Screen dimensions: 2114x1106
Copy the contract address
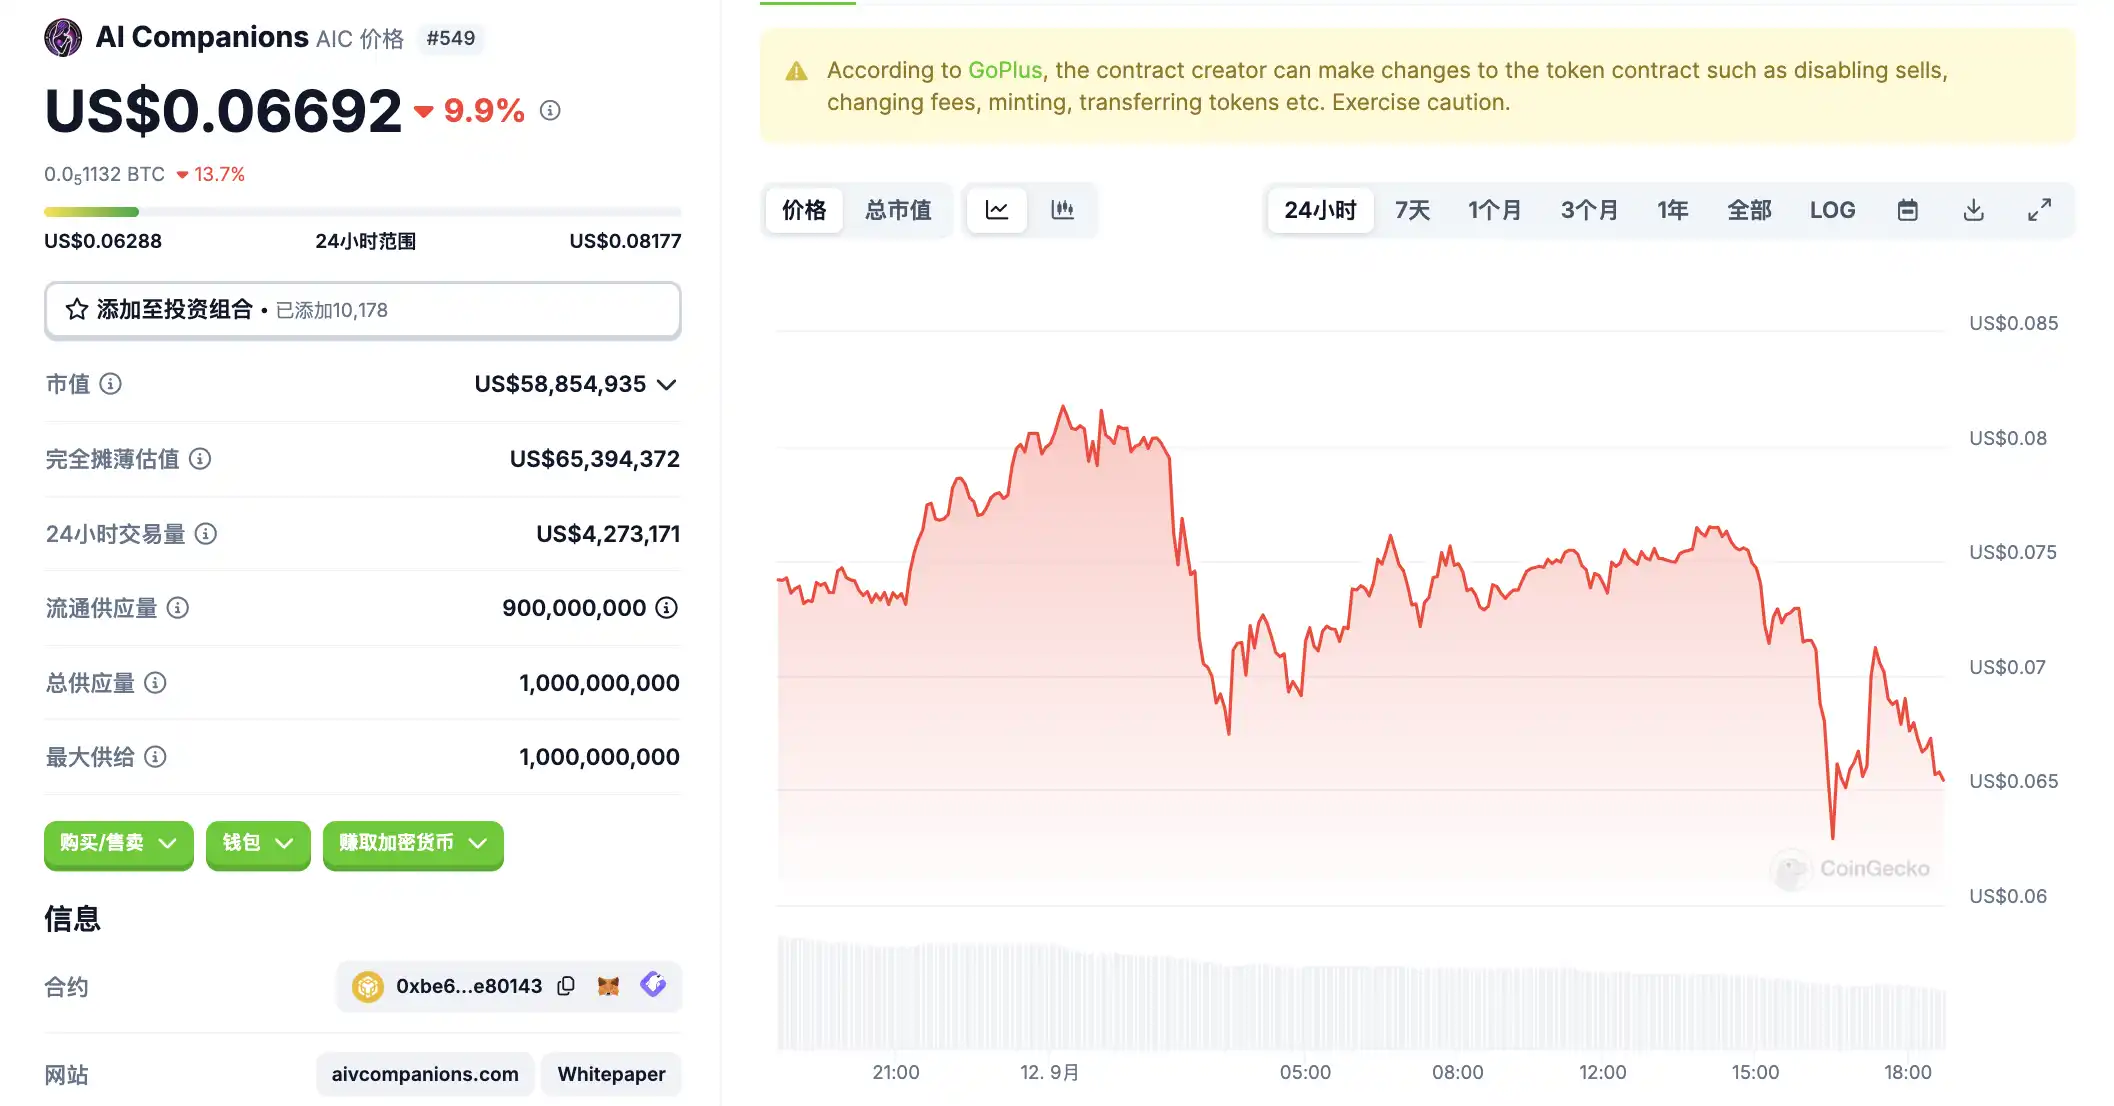pos(566,986)
